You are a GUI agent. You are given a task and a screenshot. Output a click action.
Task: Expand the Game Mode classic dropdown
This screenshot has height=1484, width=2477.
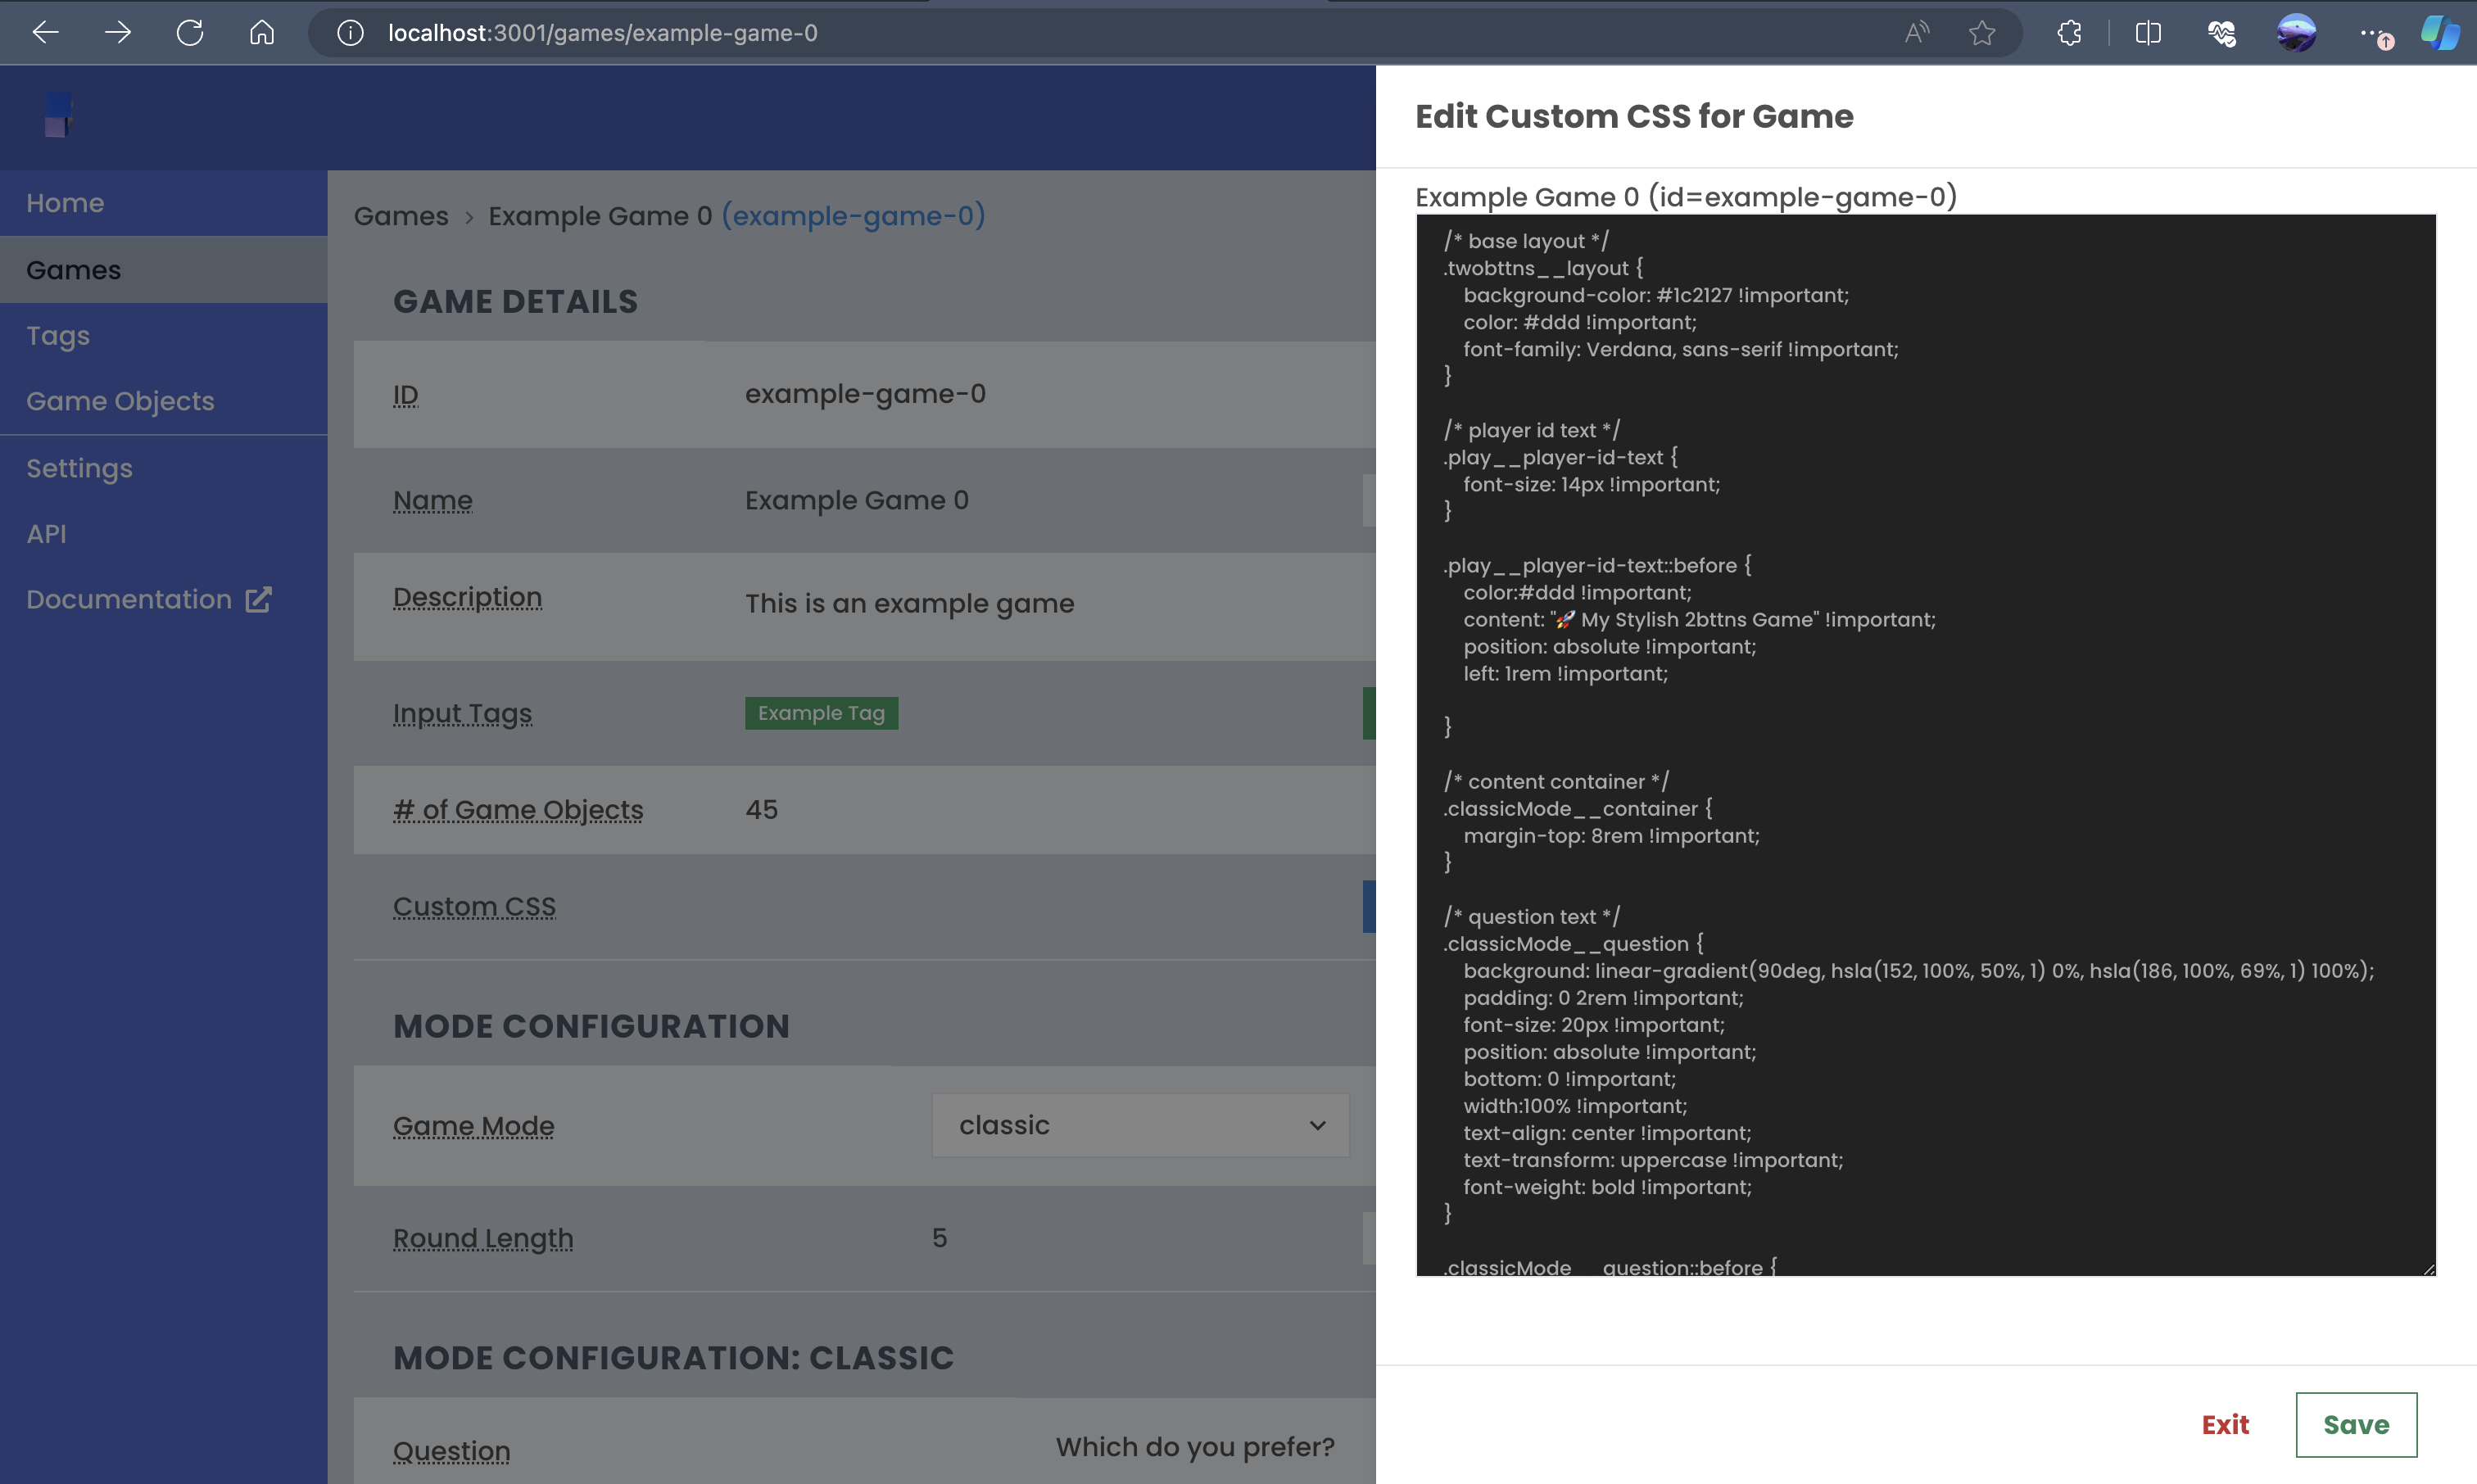coord(1140,1125)
